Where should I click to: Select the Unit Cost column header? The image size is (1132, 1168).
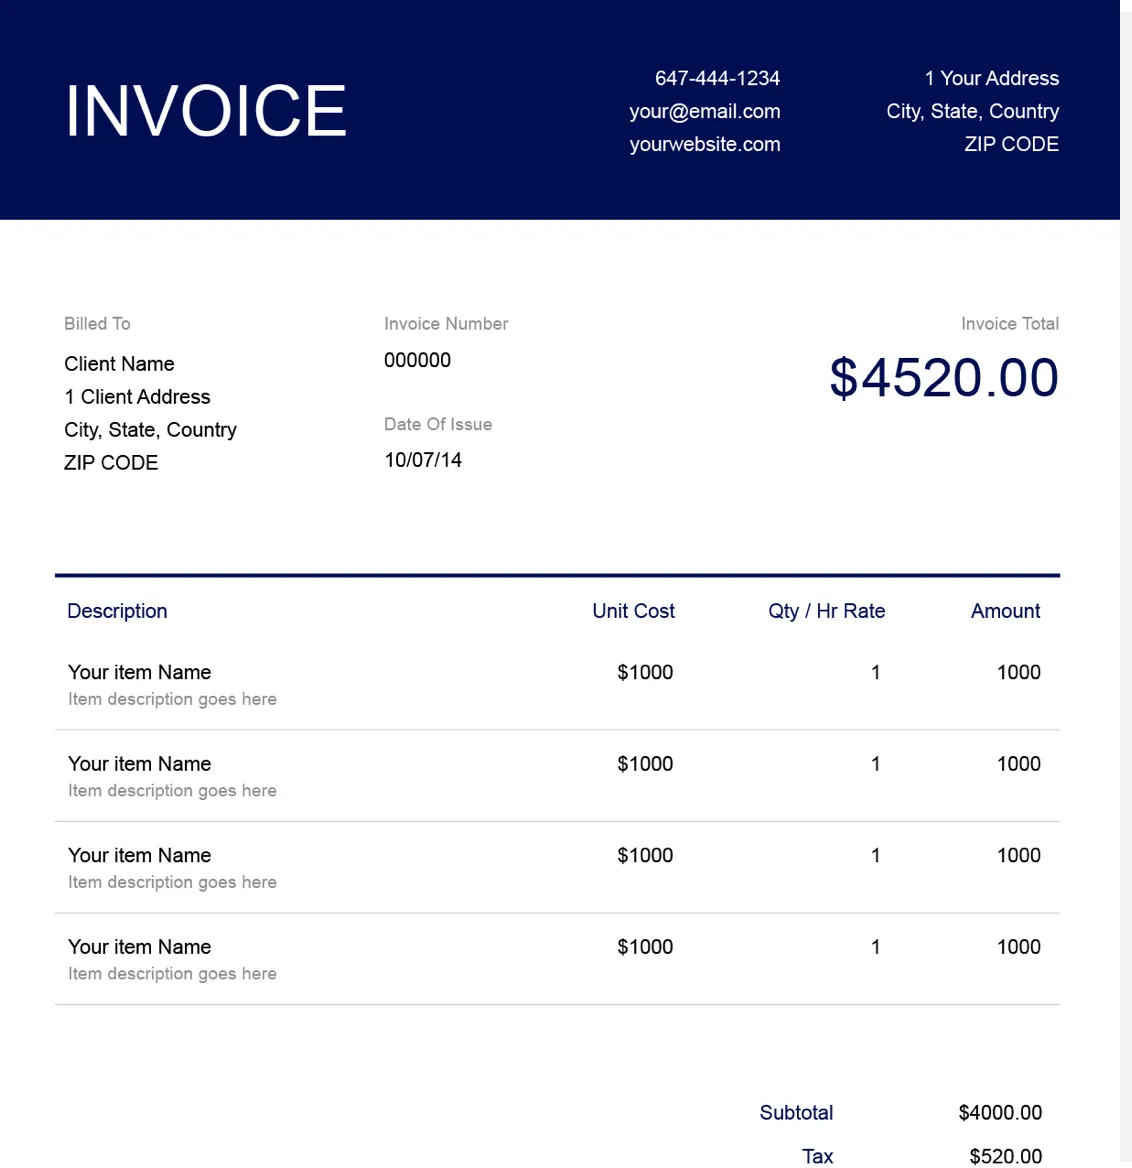tap(633, 611)
